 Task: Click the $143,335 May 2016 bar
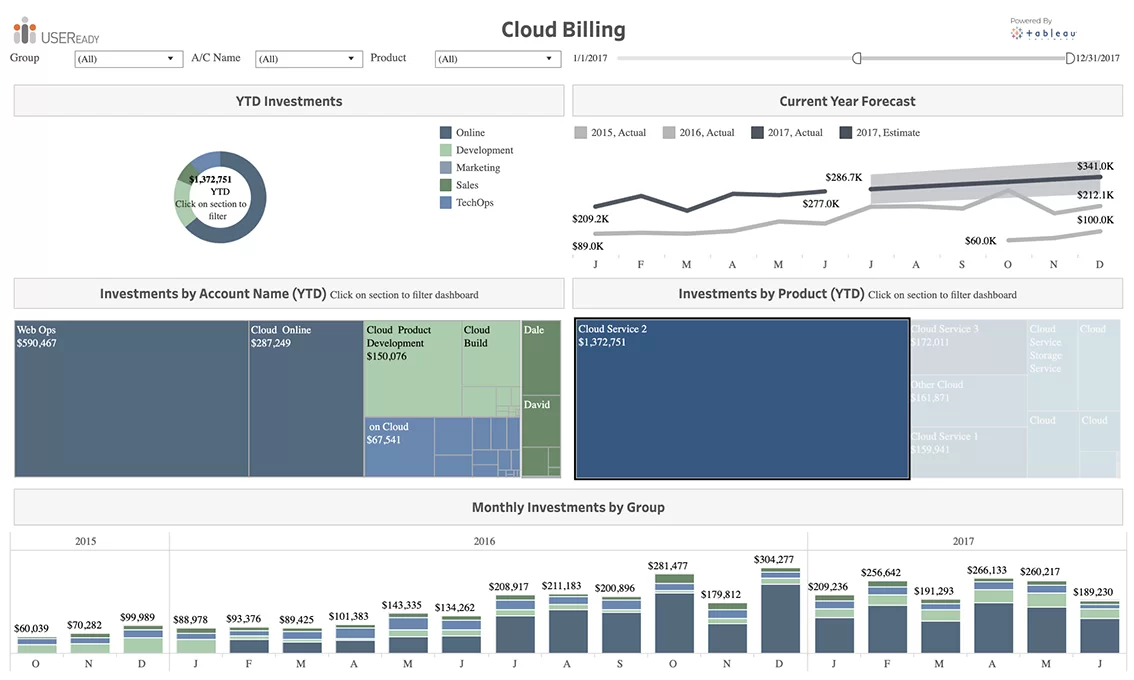click(x=408, y=634)
